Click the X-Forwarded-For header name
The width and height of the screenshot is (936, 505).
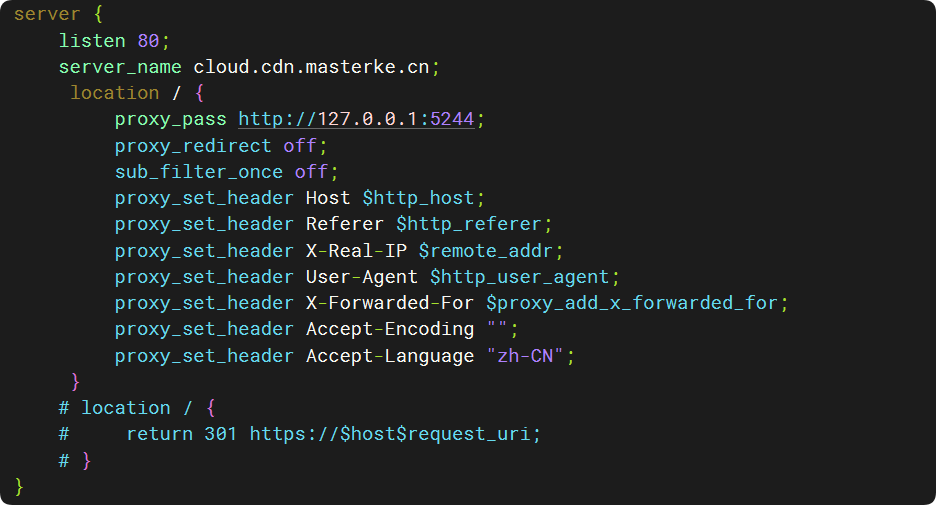pos(389,303)
